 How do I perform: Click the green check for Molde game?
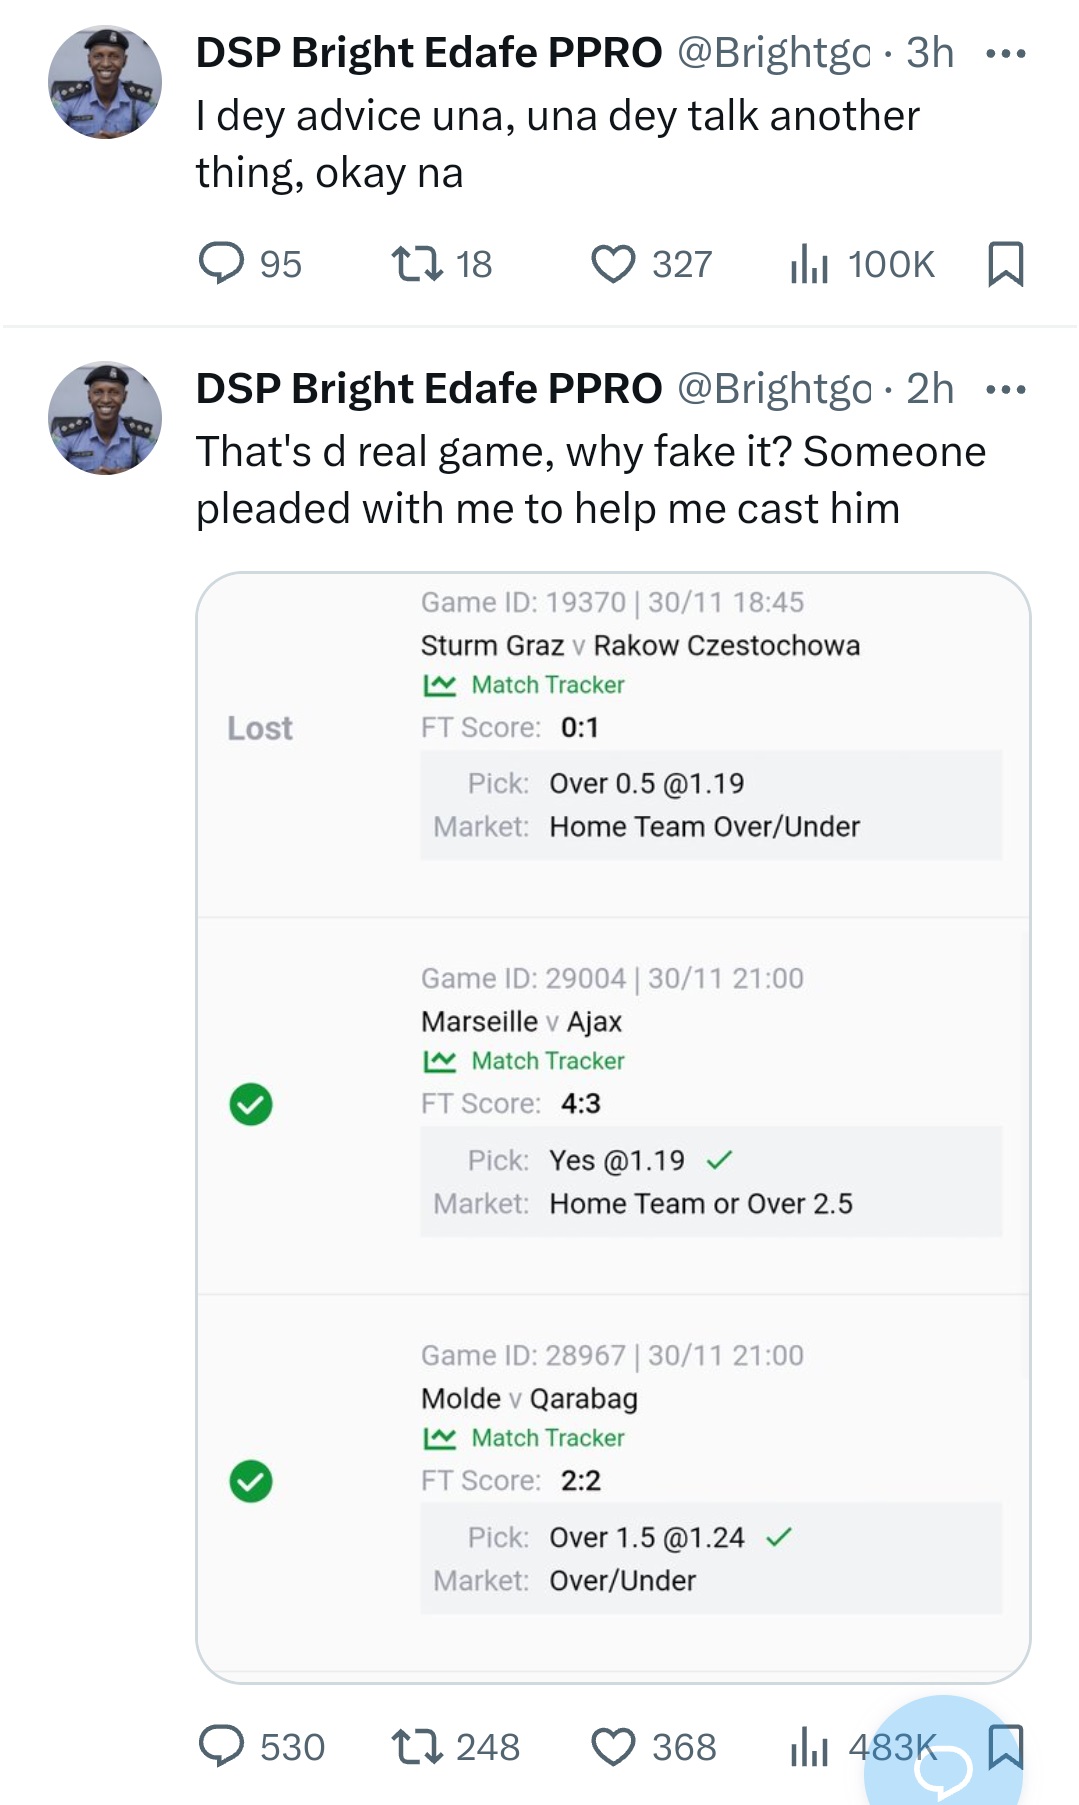[251, 1481]
